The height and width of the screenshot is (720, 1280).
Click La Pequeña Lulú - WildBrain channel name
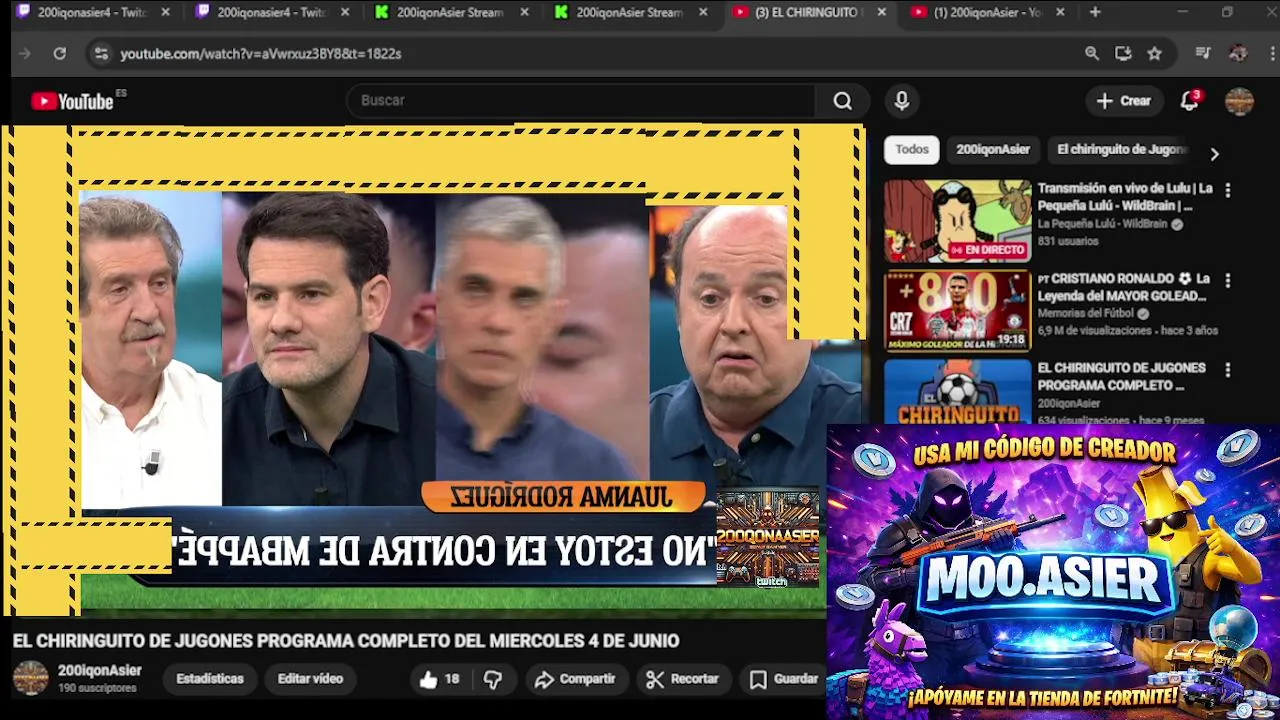[1102, 225]
